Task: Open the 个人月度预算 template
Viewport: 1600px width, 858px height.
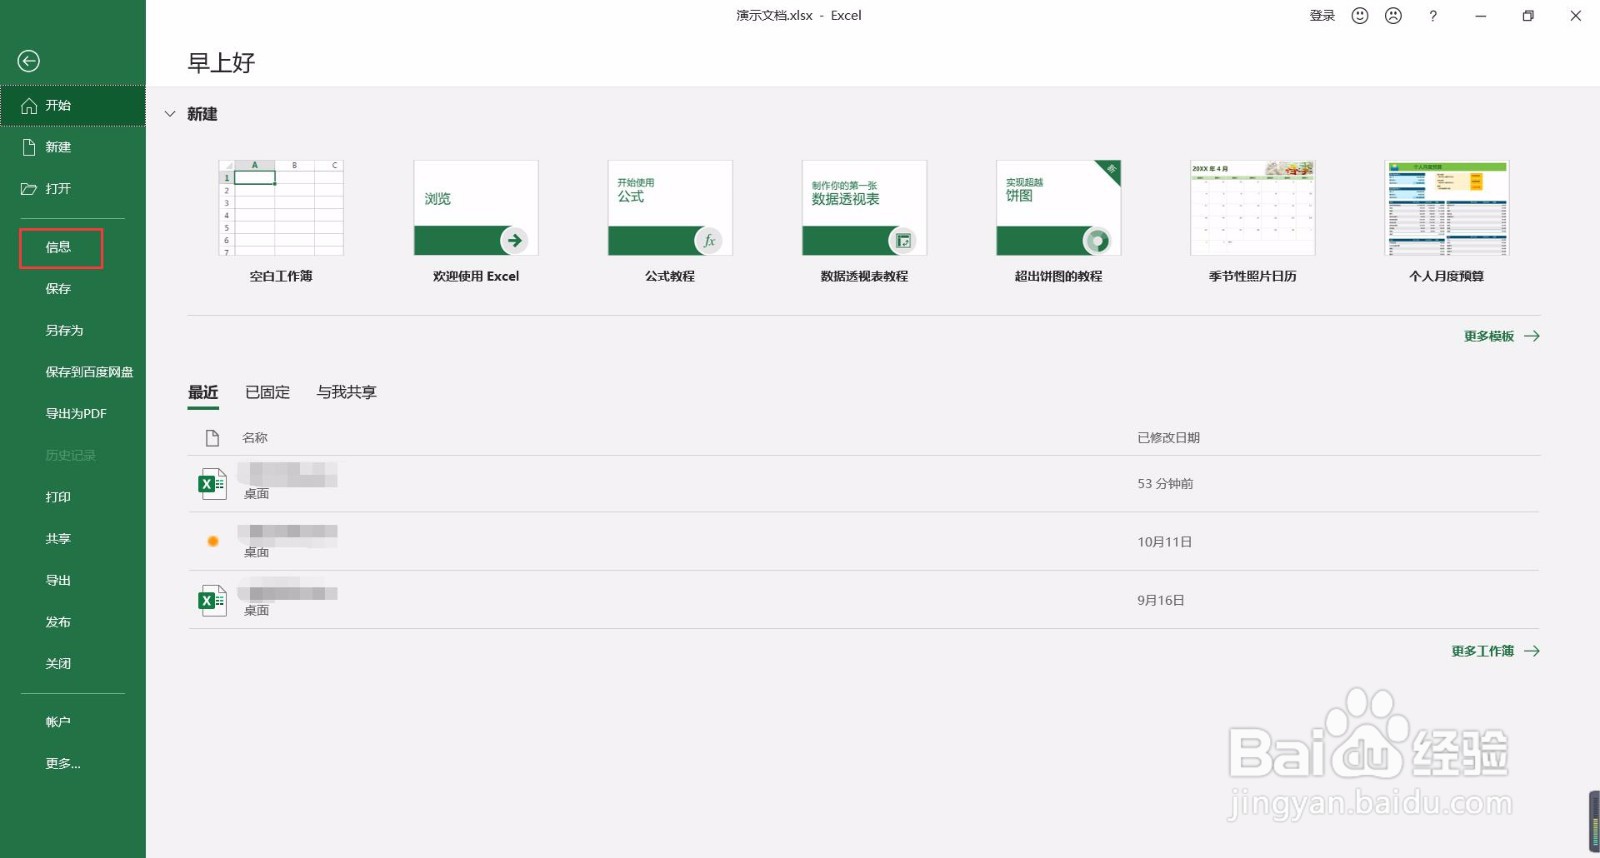Action: coord(1446,222)
